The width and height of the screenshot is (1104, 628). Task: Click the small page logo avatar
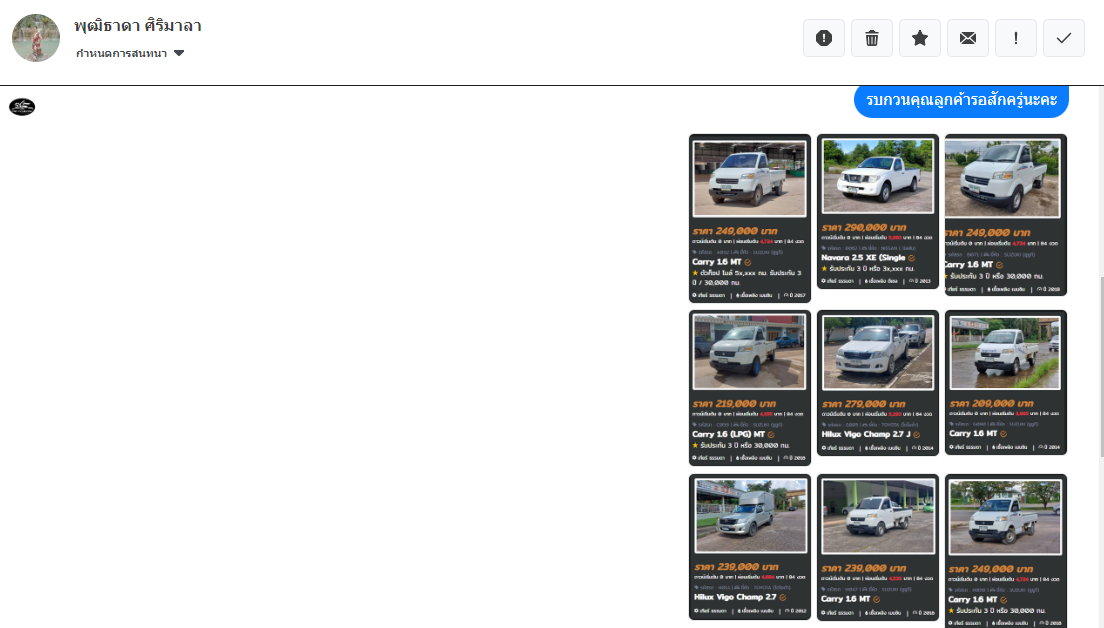(22, 107)
